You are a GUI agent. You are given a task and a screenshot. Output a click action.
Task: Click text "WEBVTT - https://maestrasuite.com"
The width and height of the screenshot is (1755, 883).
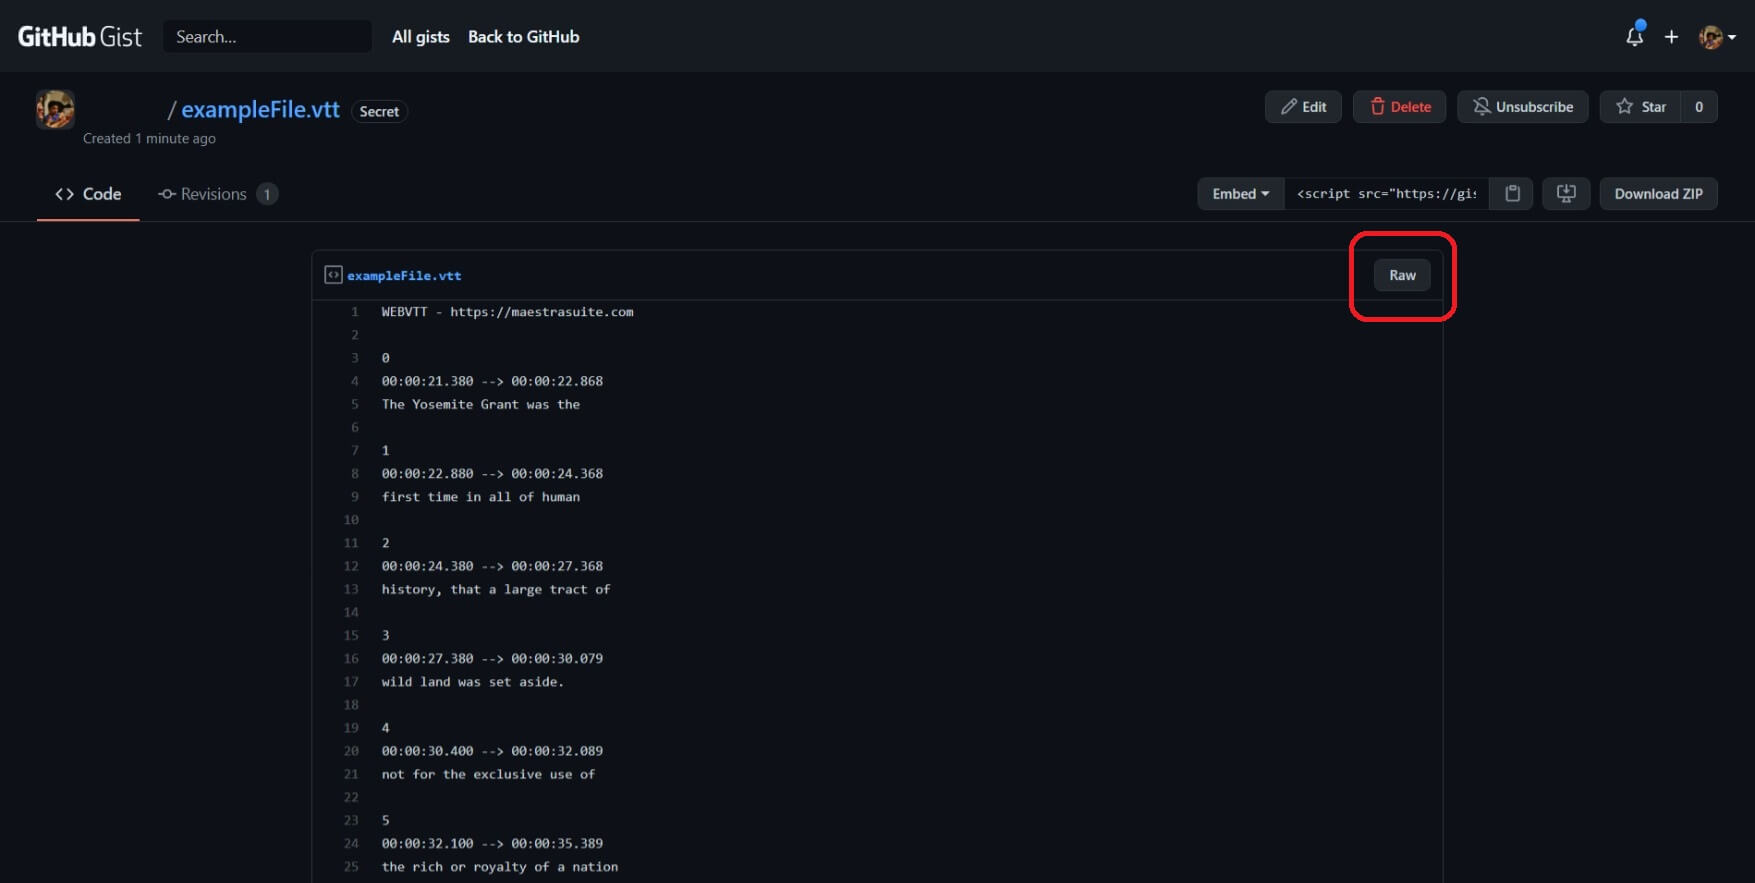click(507, 312)
